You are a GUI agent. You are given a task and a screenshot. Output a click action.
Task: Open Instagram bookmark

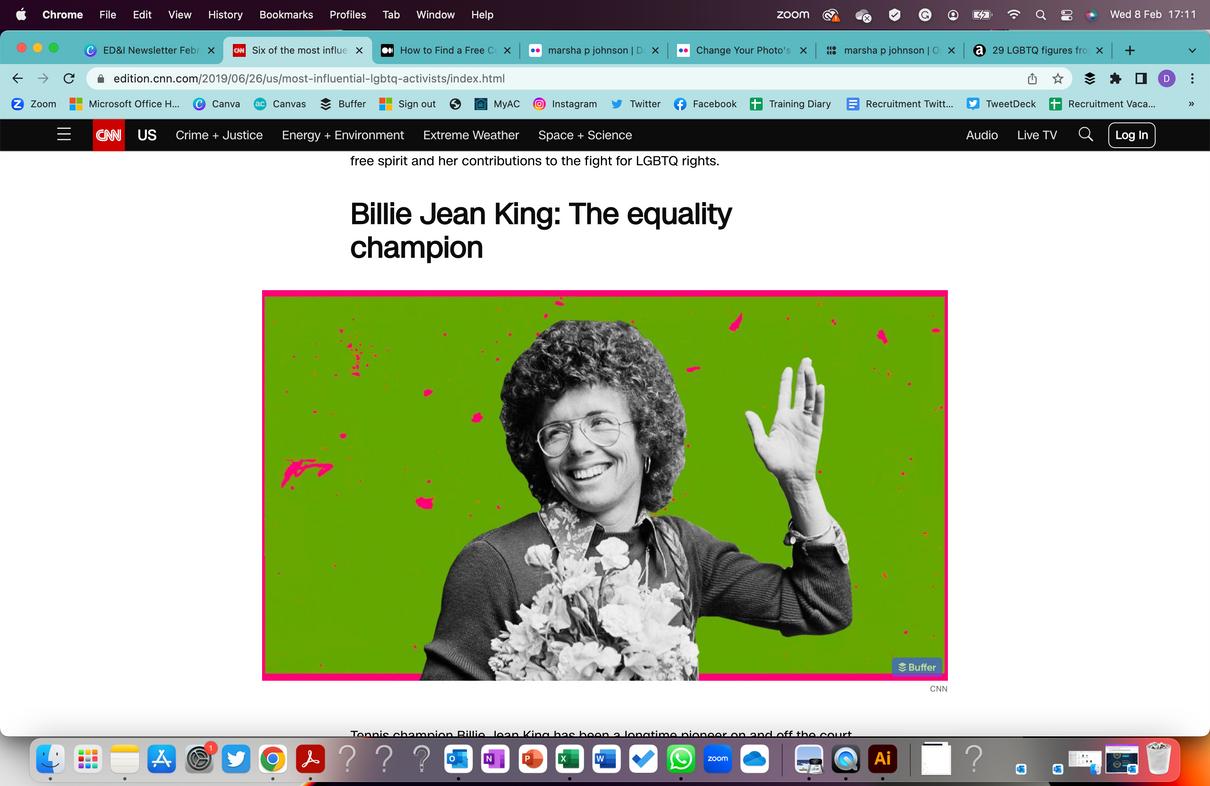[565, 104]
